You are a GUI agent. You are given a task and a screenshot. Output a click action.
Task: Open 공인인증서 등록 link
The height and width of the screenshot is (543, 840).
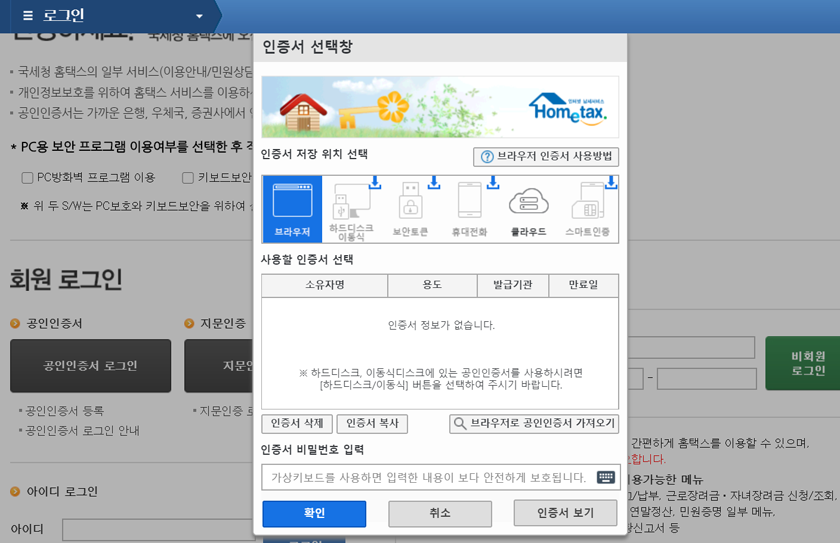(x=65, y=411)
